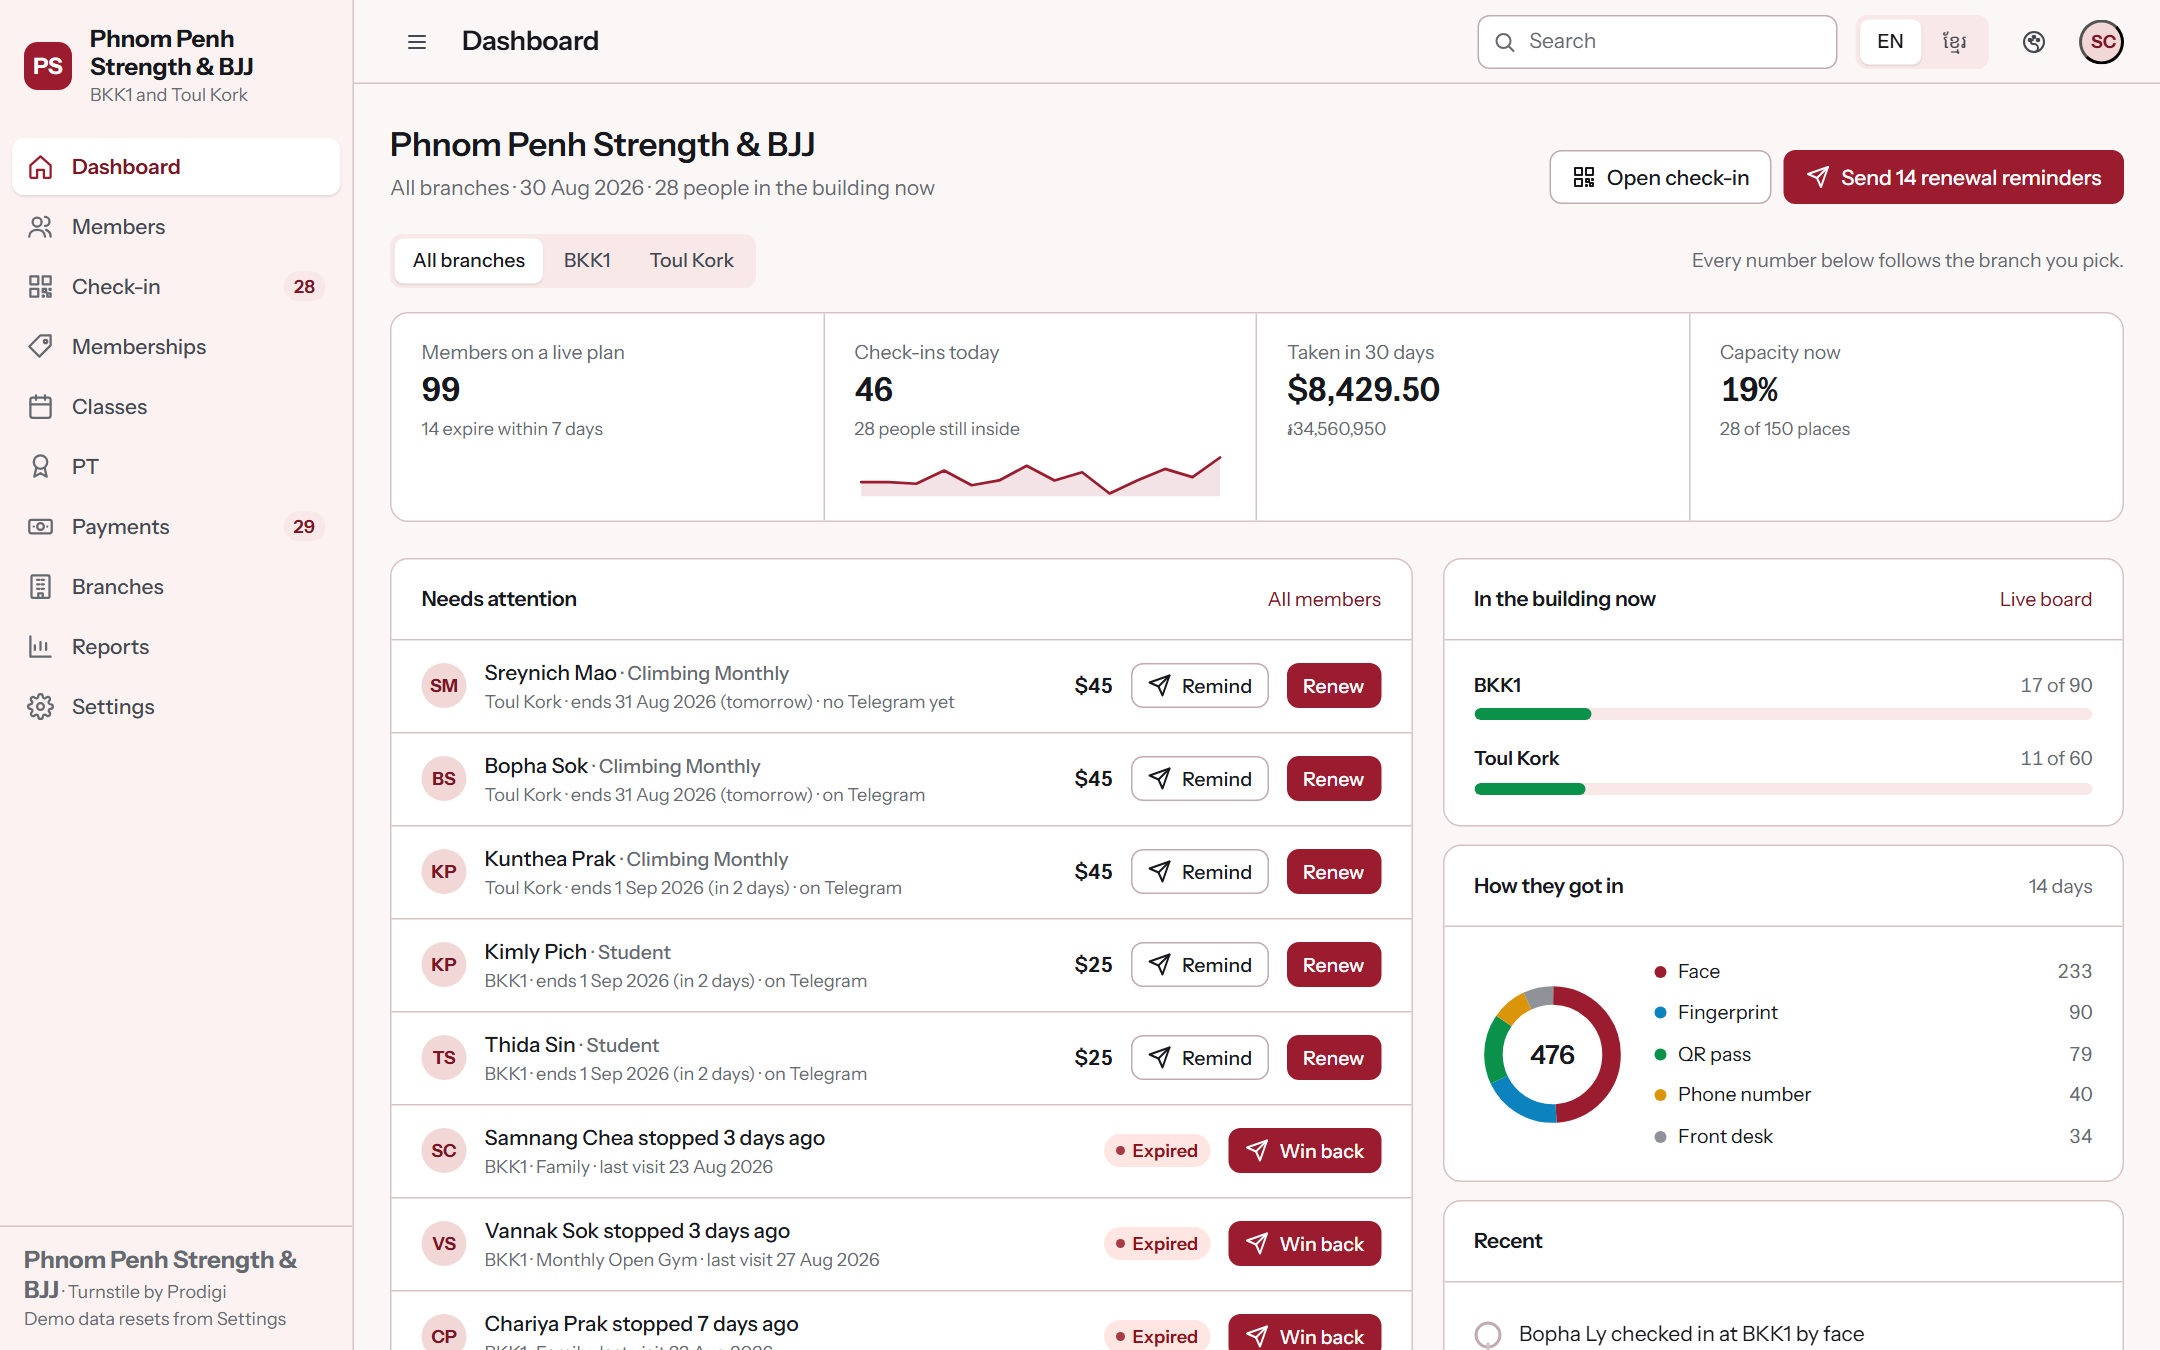Click the VS avatar for Vannak Sok

pos(444,1244)
